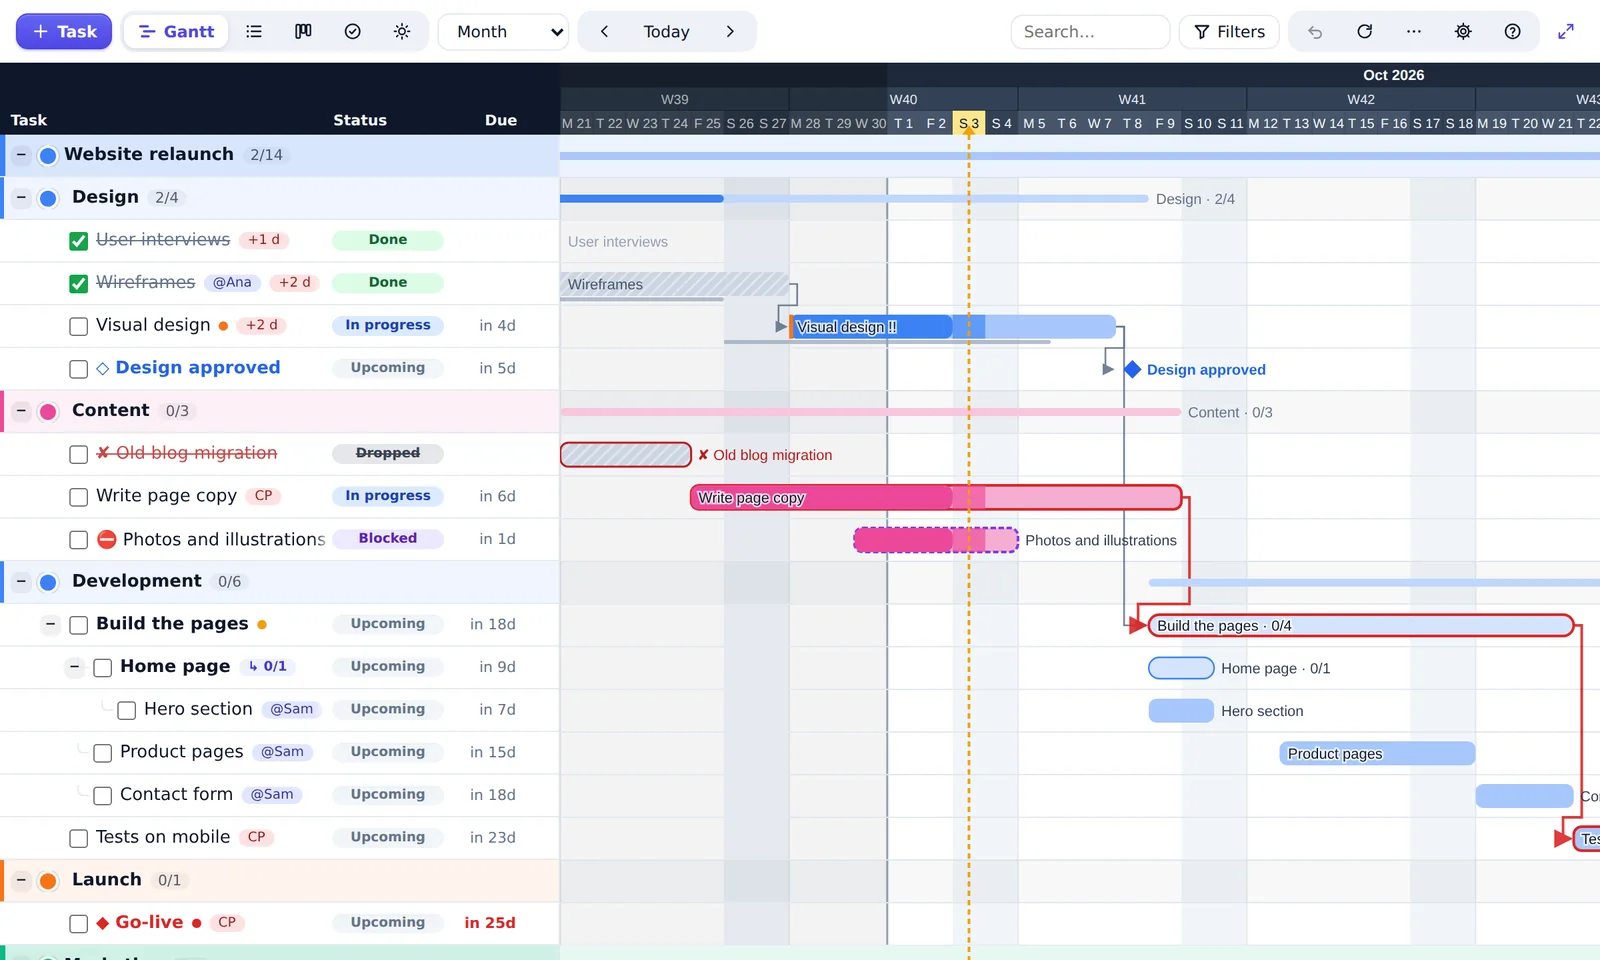Open the more options ellipsis

(1413, 32)
